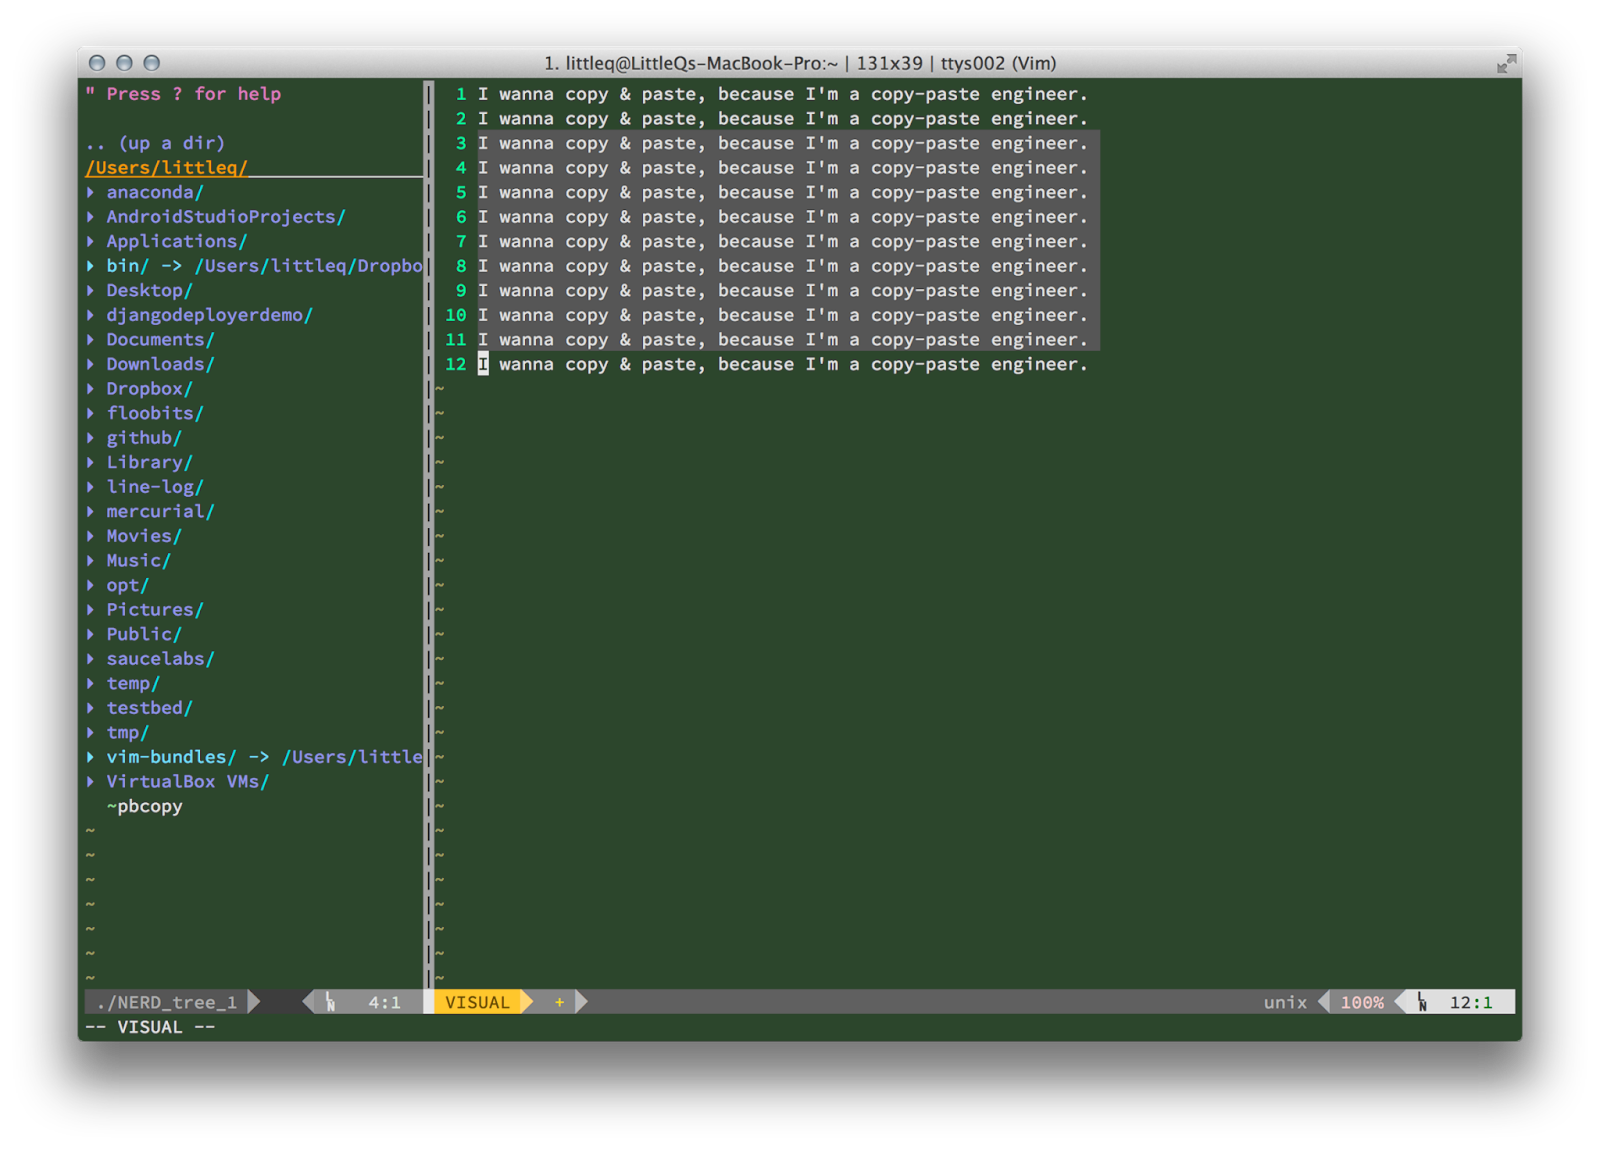The height and width of the screenshot is (1149, 1600).
Task: Click line number 7 in the buffer
Action: (460, 241)
